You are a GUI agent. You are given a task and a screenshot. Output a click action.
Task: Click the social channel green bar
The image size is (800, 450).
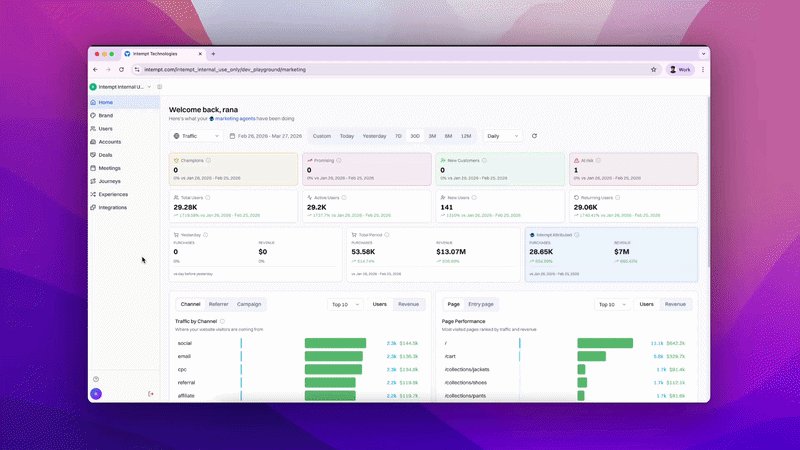pos(335,343)
